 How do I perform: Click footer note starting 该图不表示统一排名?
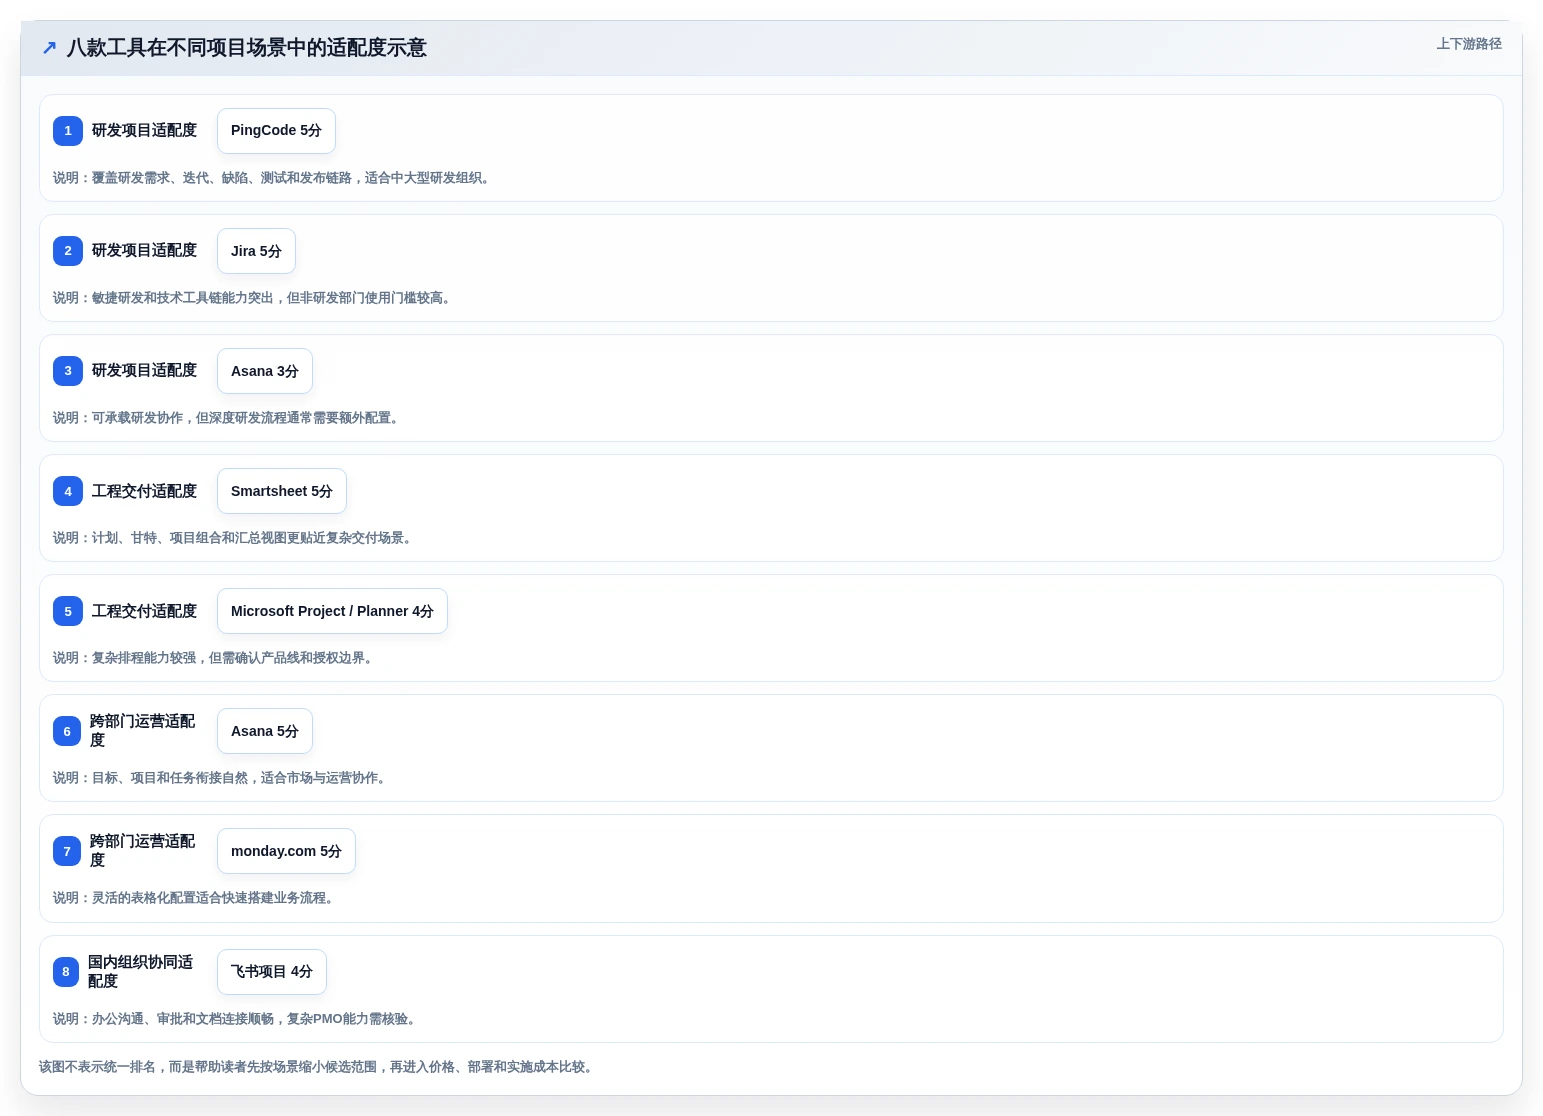click(318, 1067)
